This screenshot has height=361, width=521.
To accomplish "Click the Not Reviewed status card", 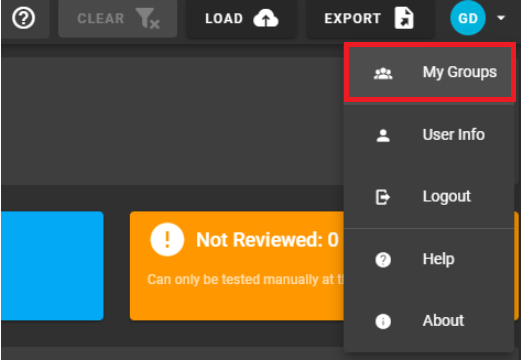I will pyautogui.click(x=237, y=266).
